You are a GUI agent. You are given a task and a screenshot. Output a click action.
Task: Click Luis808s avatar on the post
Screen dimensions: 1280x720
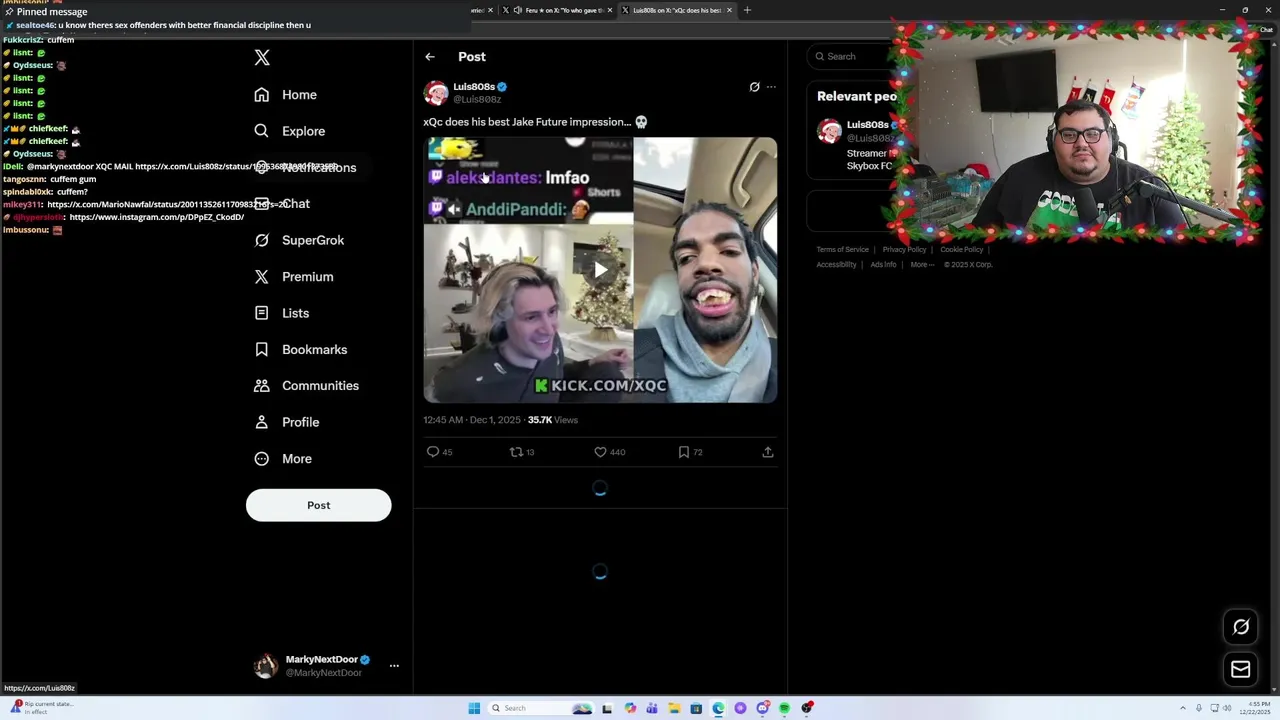pyautogui.click(x=436, y=93)
